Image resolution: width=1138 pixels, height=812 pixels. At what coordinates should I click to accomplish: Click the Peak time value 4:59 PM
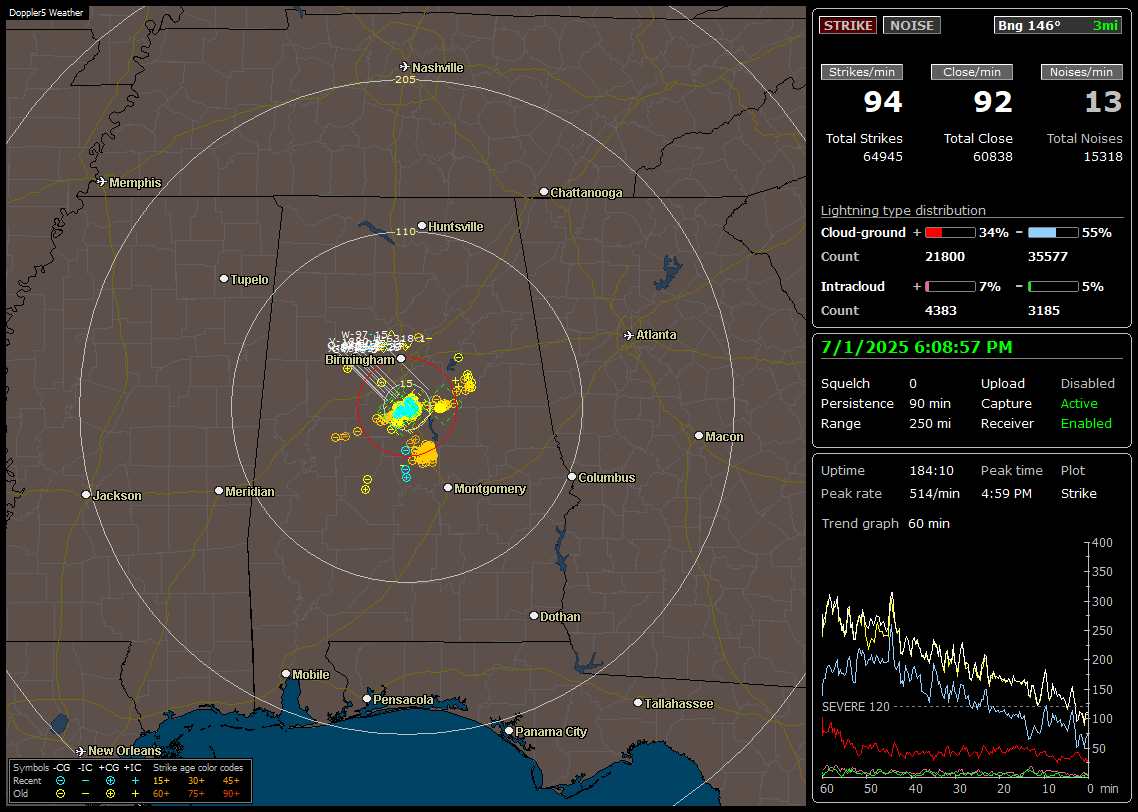pyautogui.click(x=1006, y=493)
